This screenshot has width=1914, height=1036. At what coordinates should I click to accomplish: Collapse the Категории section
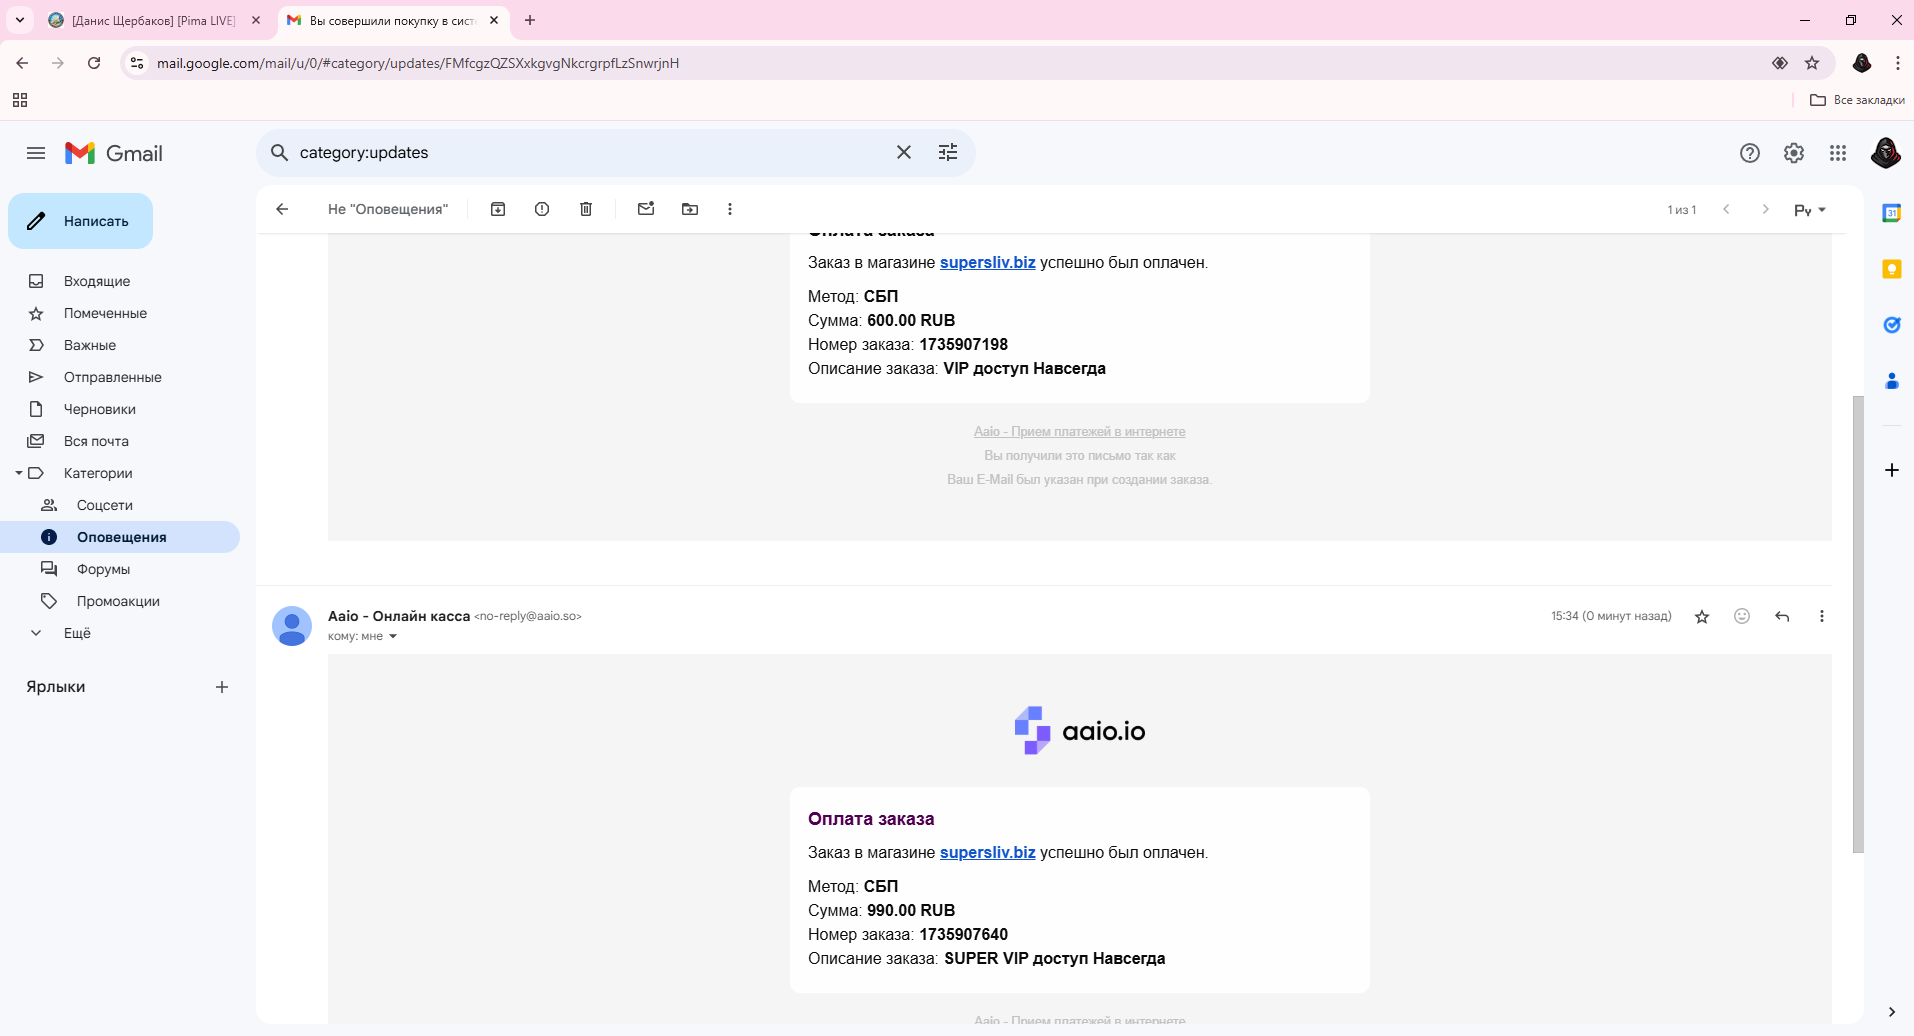click(x=18, y=473)
